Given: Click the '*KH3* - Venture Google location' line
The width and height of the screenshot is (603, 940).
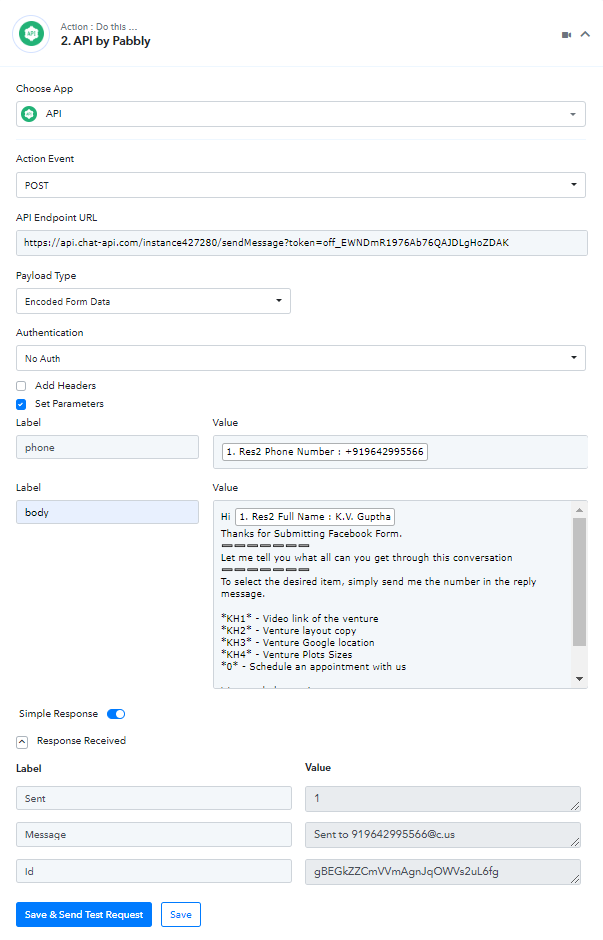Looking at the screenshot, I should point(297,642).
